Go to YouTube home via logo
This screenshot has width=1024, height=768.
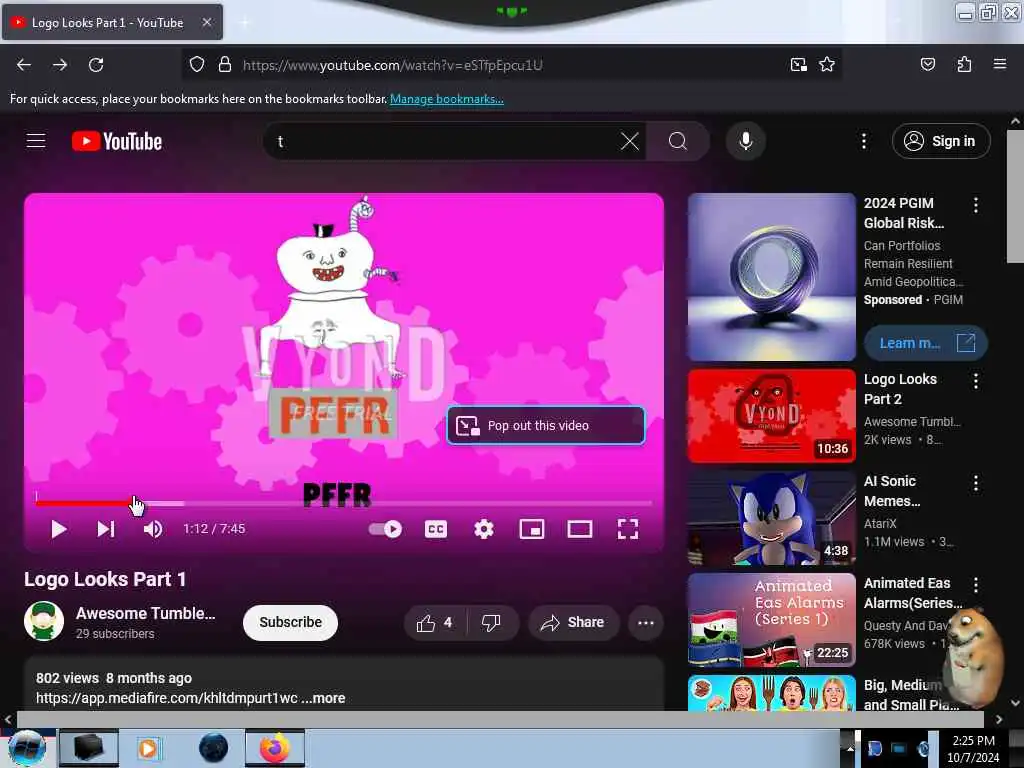pyautogui.click(x=117, y=141)
